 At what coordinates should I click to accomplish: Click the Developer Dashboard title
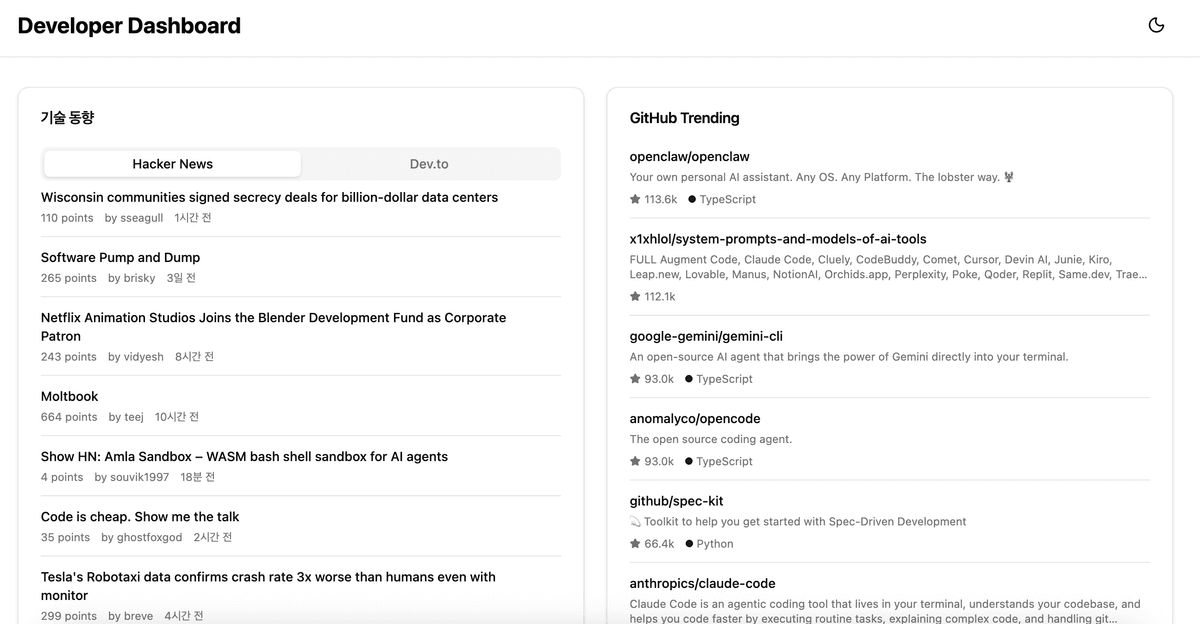129,26
